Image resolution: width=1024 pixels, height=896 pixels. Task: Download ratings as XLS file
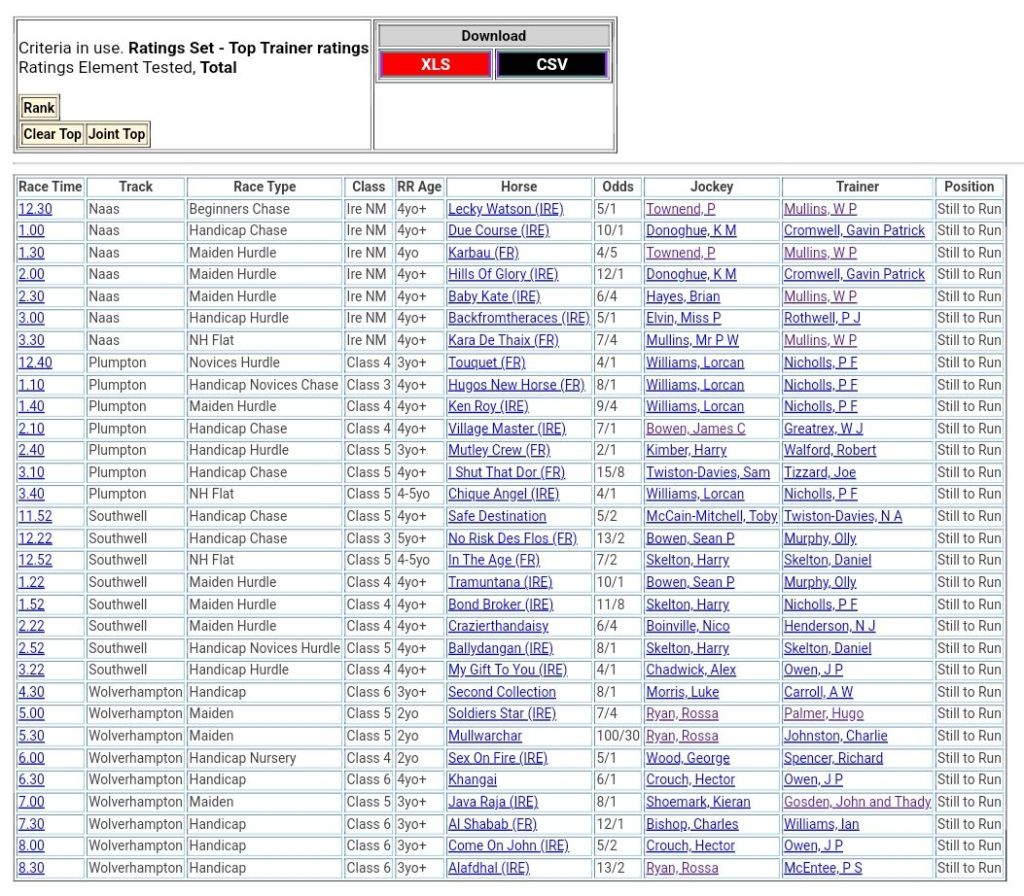(x=435, y=64)
